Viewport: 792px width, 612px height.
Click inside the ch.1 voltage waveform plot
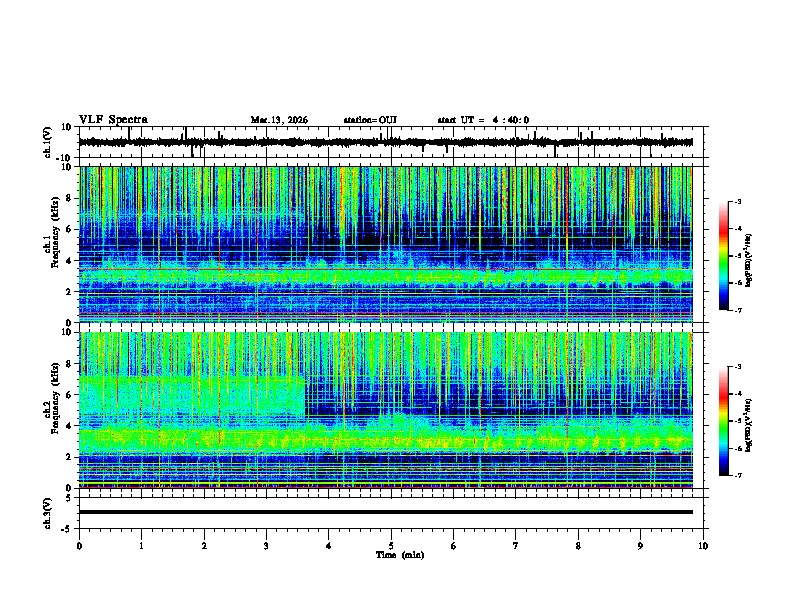pyautogui.click(x=391, y=142)
